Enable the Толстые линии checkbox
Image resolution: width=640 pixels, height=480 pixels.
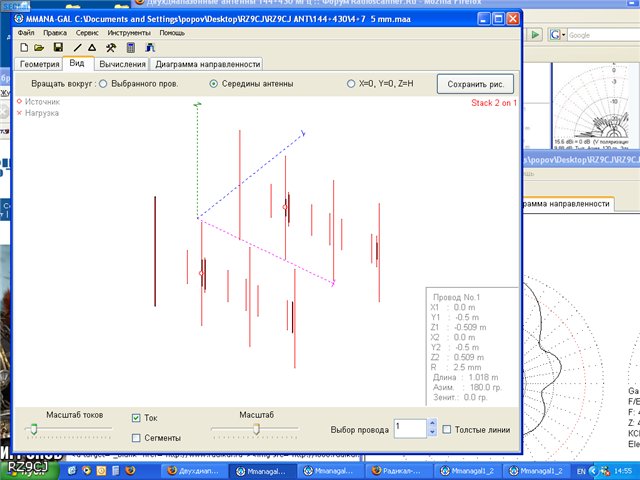447,429
